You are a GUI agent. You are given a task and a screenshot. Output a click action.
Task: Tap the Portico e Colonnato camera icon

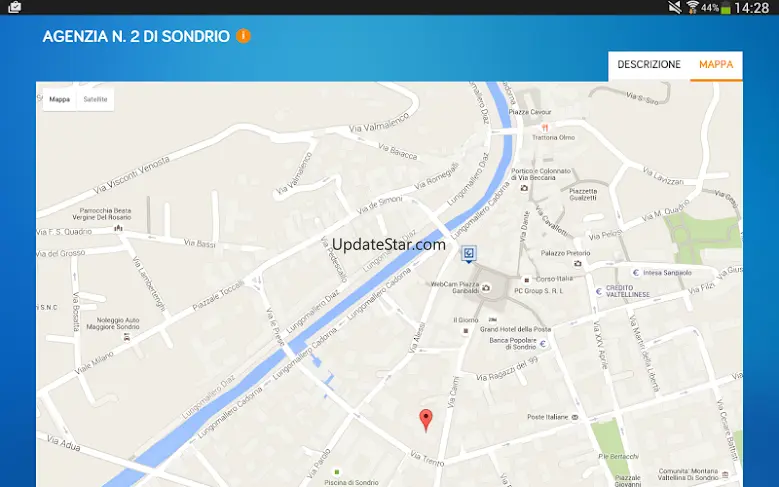(x=524, y=188)
